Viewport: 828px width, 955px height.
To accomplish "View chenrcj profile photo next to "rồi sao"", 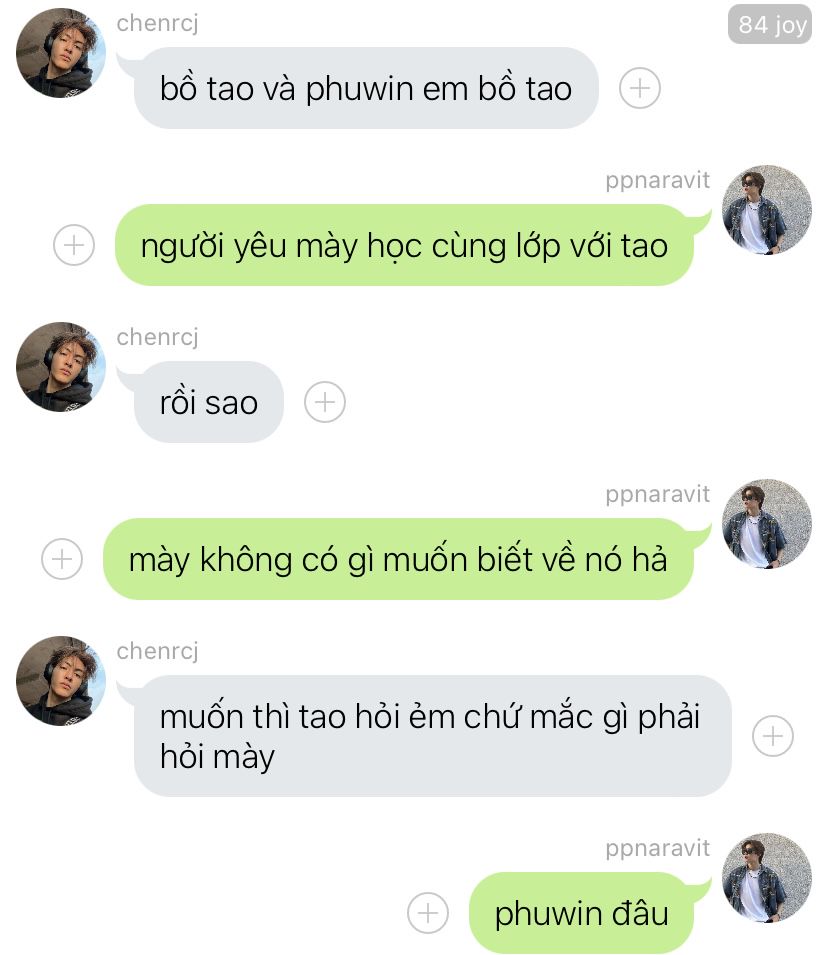I will 60,367.
